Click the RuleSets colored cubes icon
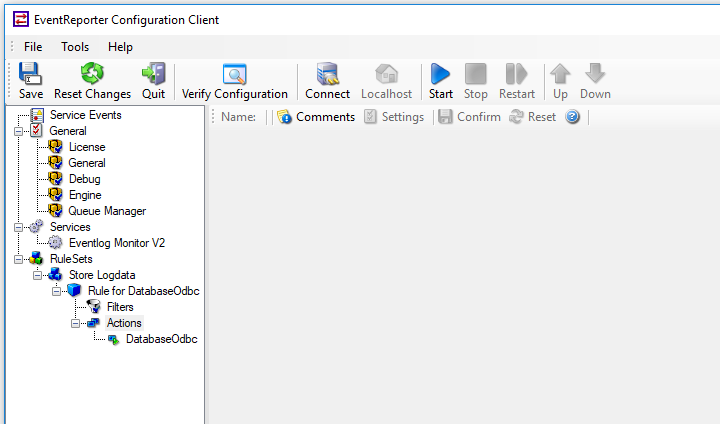 [36, 259]
